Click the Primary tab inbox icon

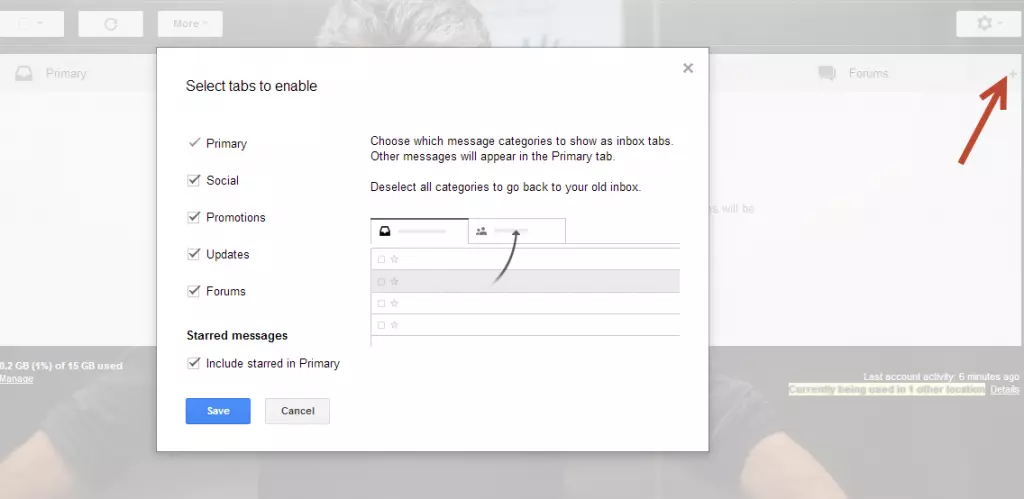tap(24, 73)
